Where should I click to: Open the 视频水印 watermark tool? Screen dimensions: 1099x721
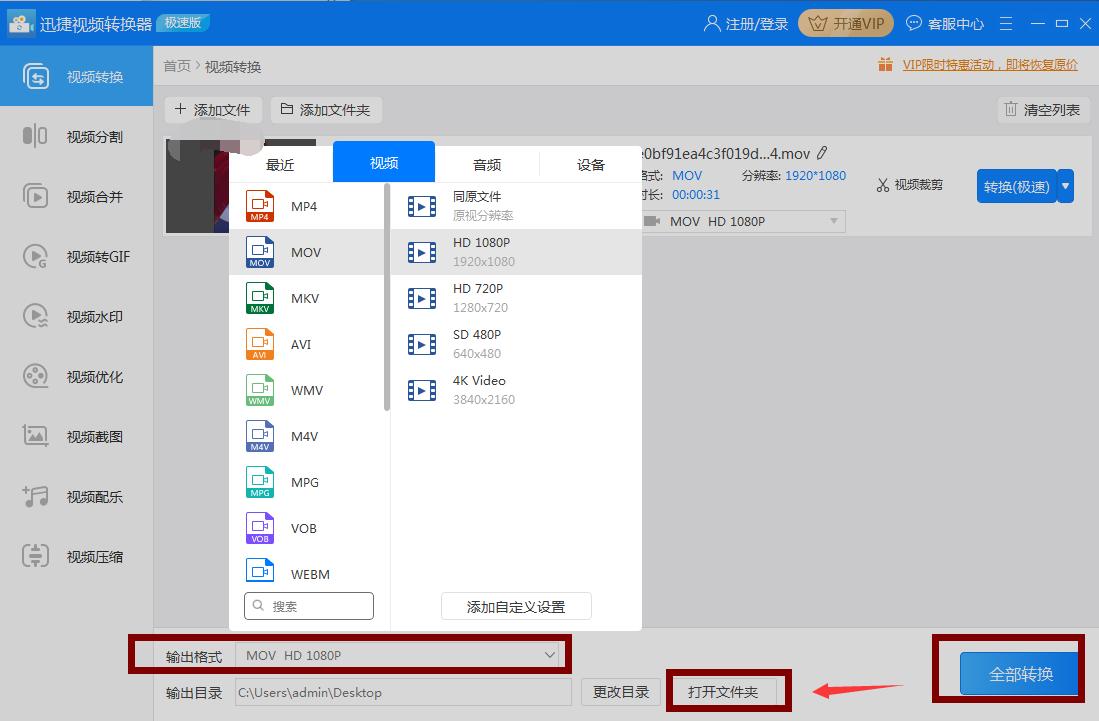[76, 317]
